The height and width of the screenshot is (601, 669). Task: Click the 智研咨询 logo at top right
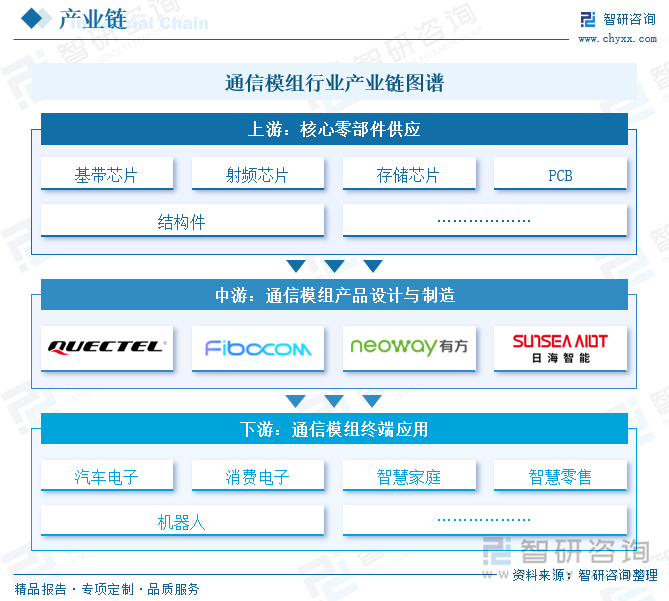618,19
